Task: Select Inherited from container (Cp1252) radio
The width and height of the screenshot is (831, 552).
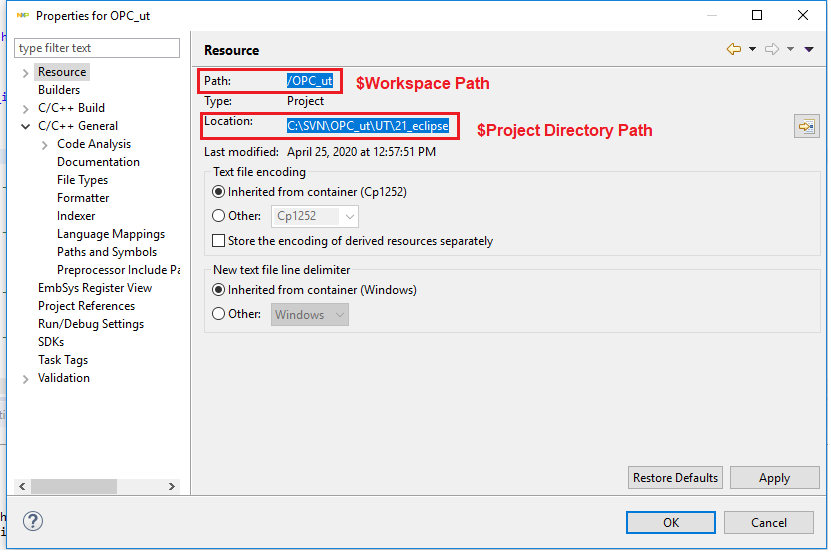Action: pos(219,191)
